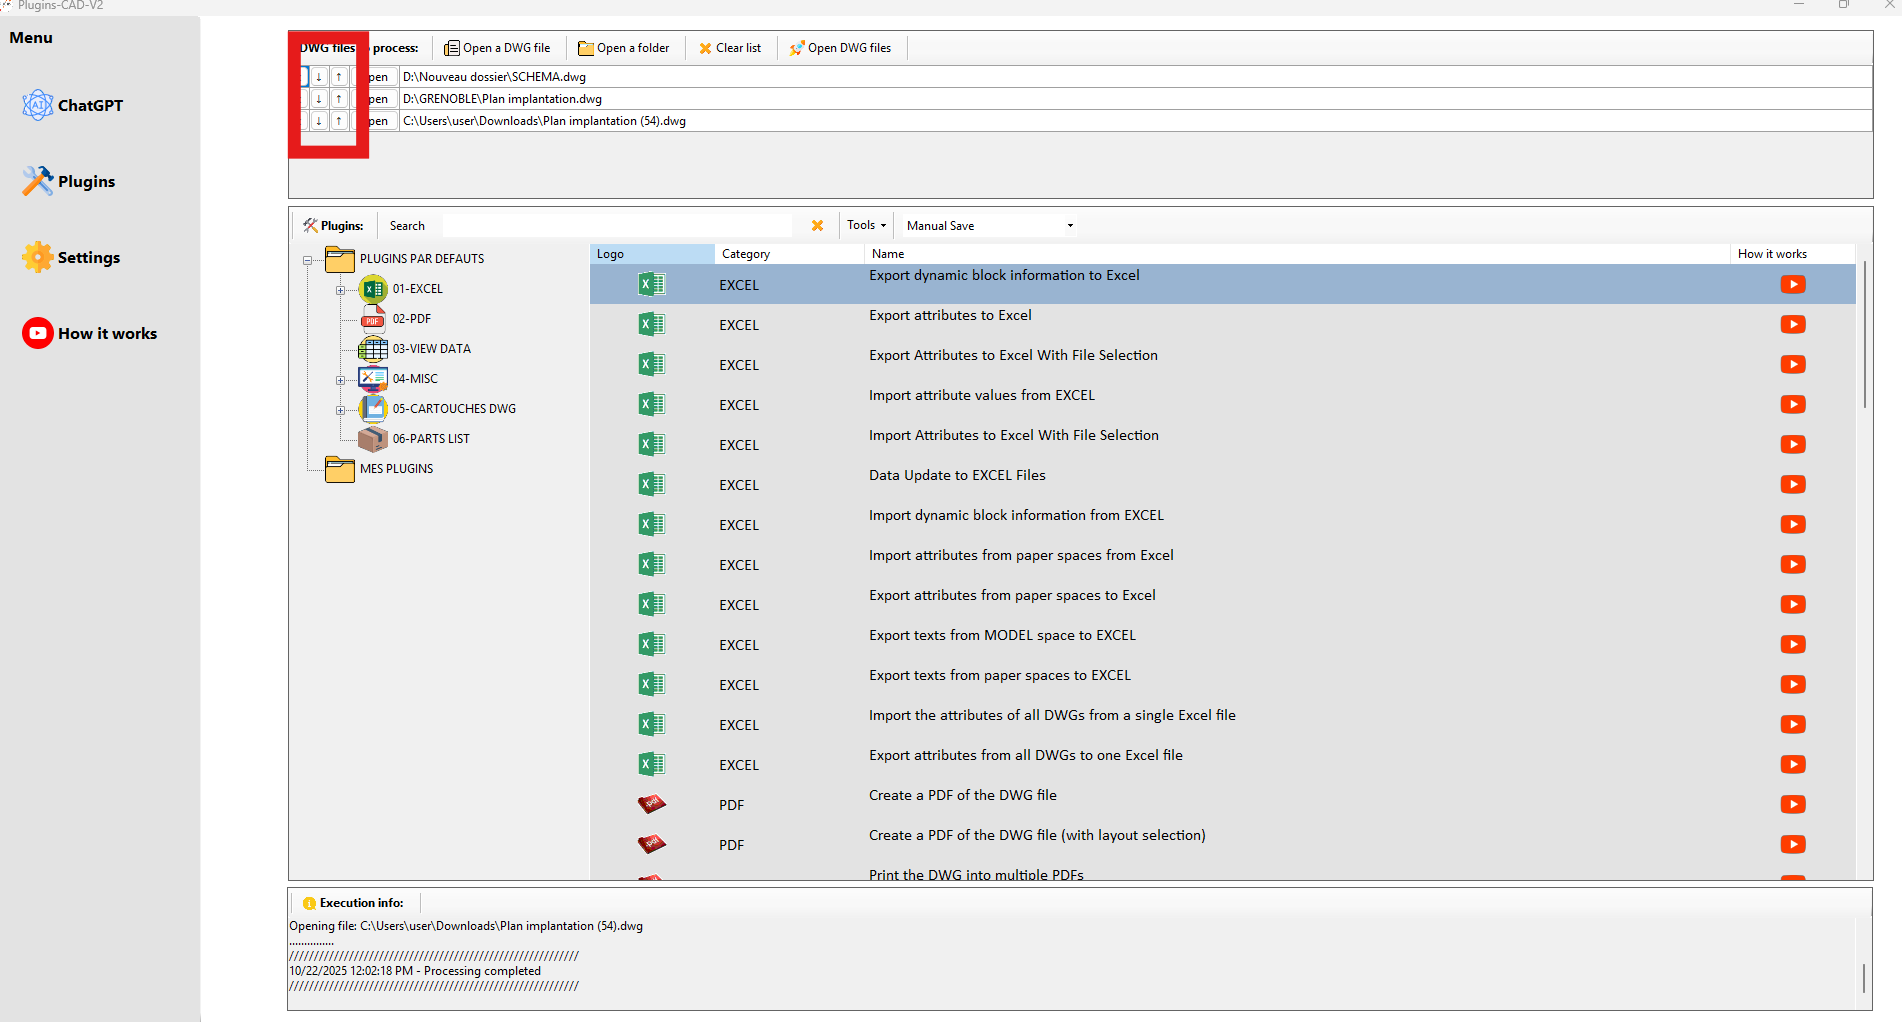This screenshot has height=1022, width=1902.
Task: Click Clear list in the toolbar
Action: pyautogui.click(x=730, y=48)
